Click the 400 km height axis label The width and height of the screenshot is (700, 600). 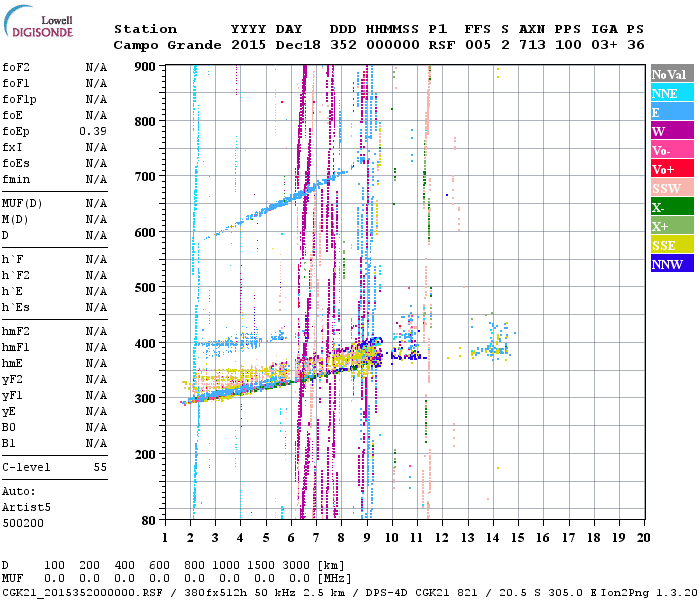coord(145,344)
